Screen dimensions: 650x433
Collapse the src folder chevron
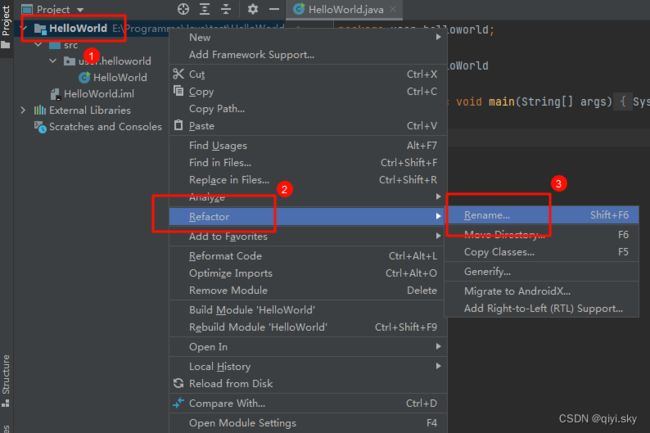38,44
